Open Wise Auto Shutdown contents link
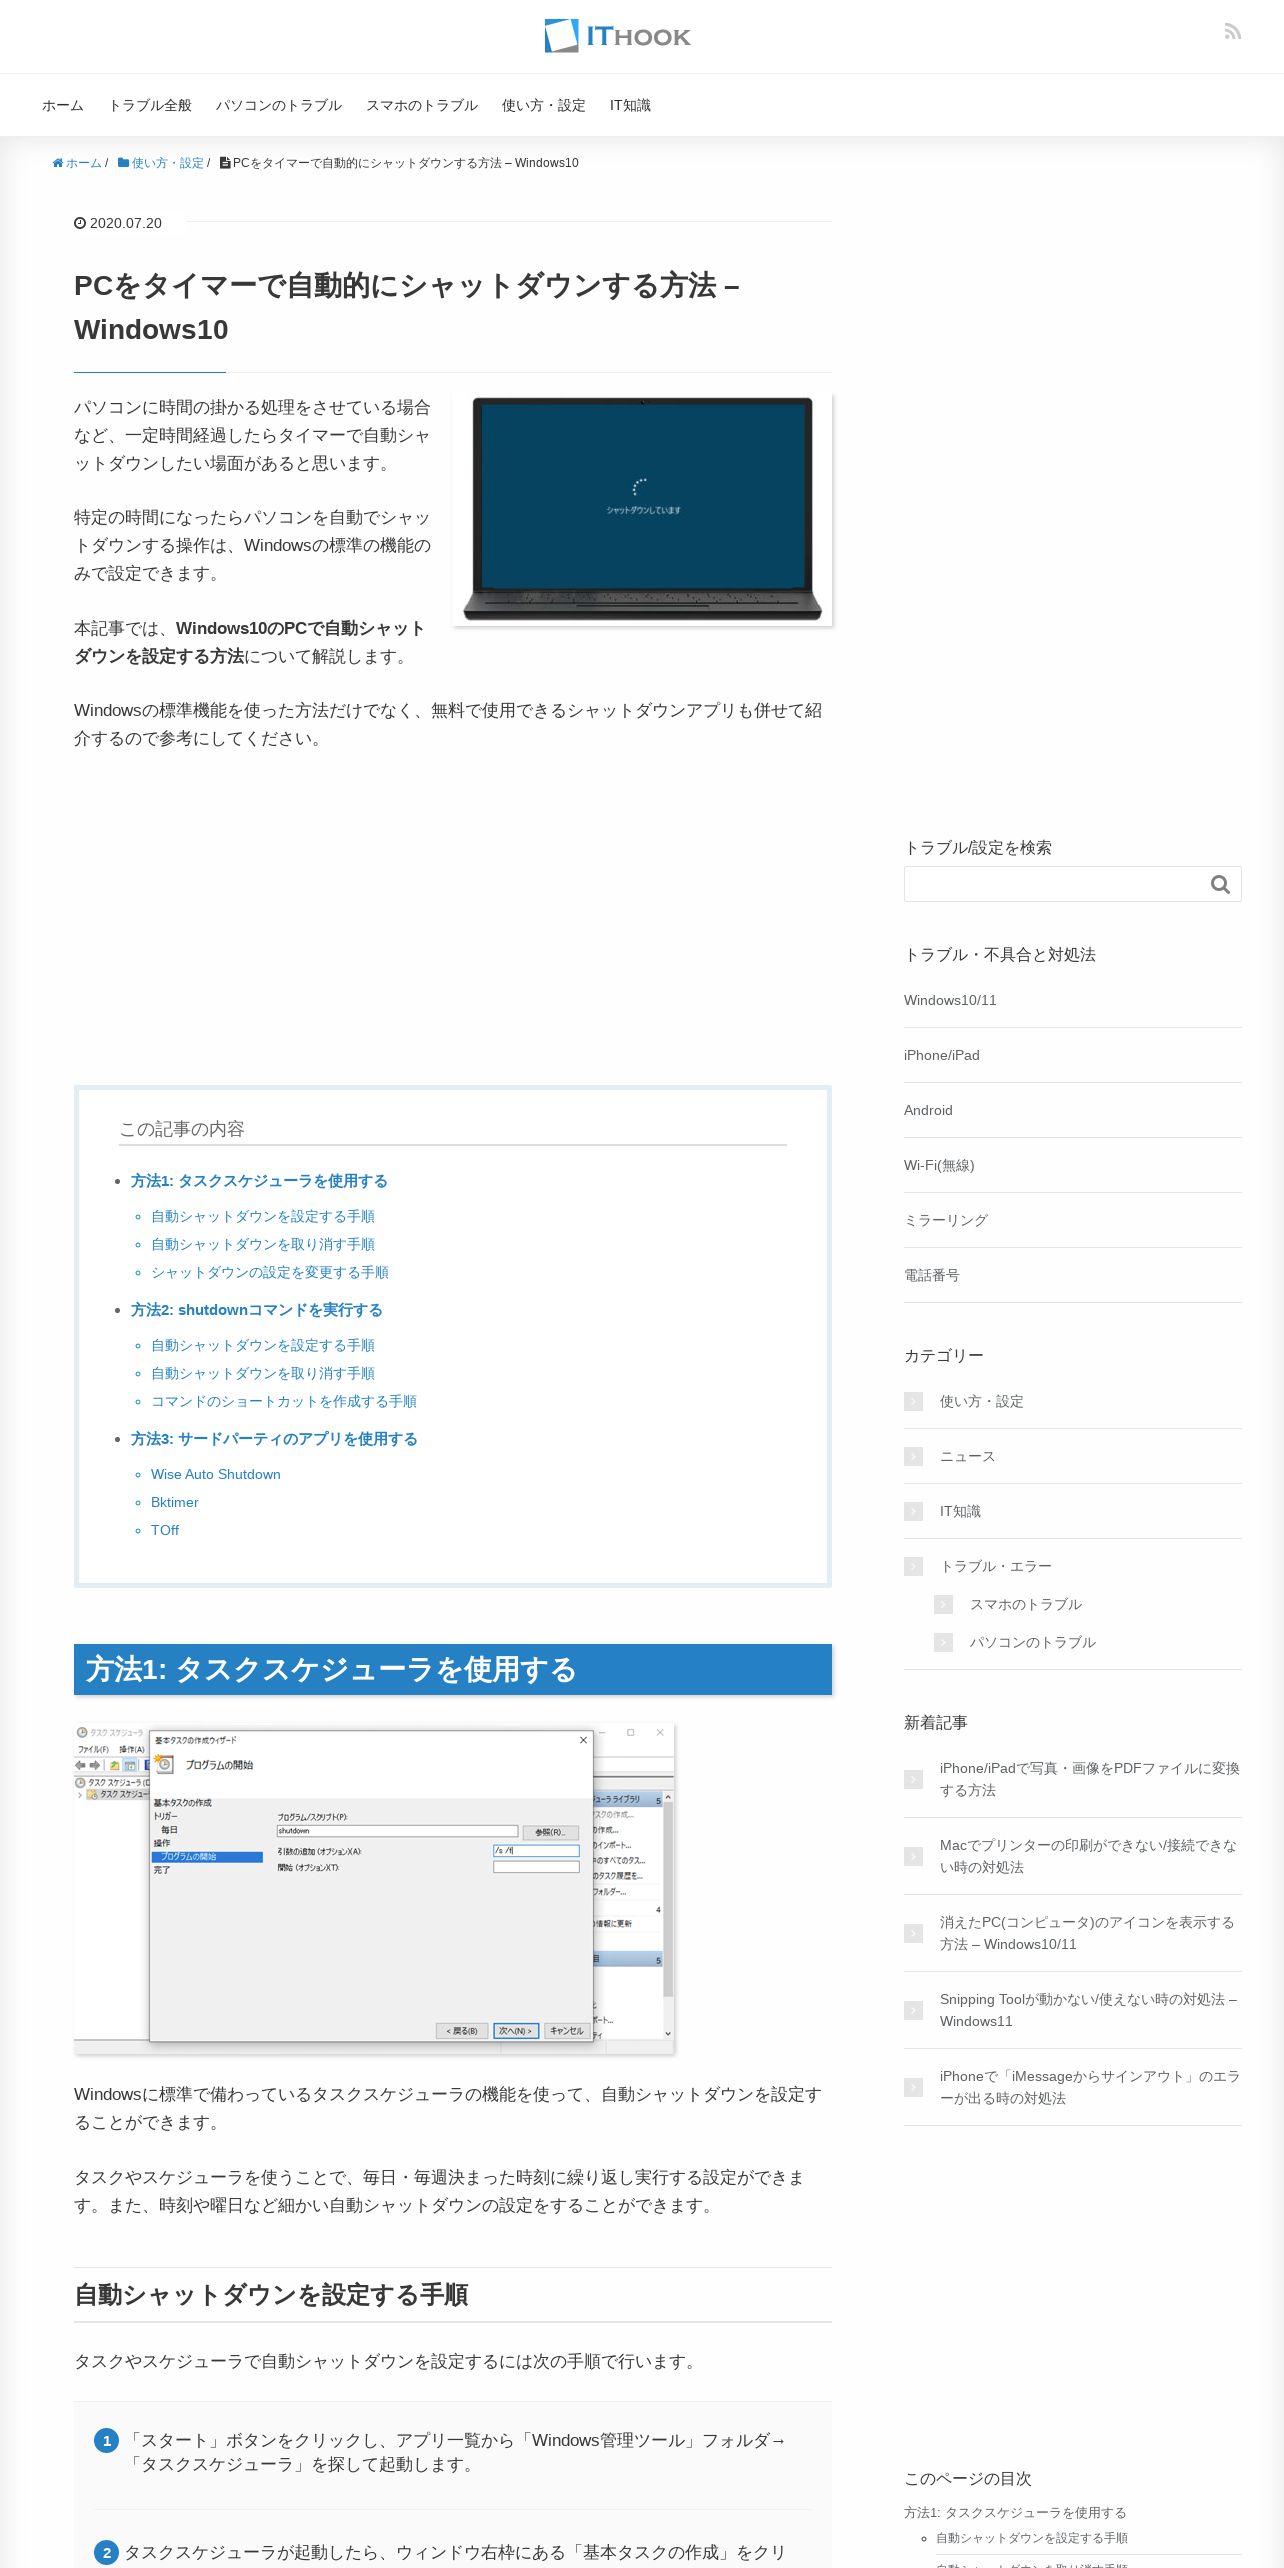The height and width of the screenshot is (2568, 1284). point(216,1474)
